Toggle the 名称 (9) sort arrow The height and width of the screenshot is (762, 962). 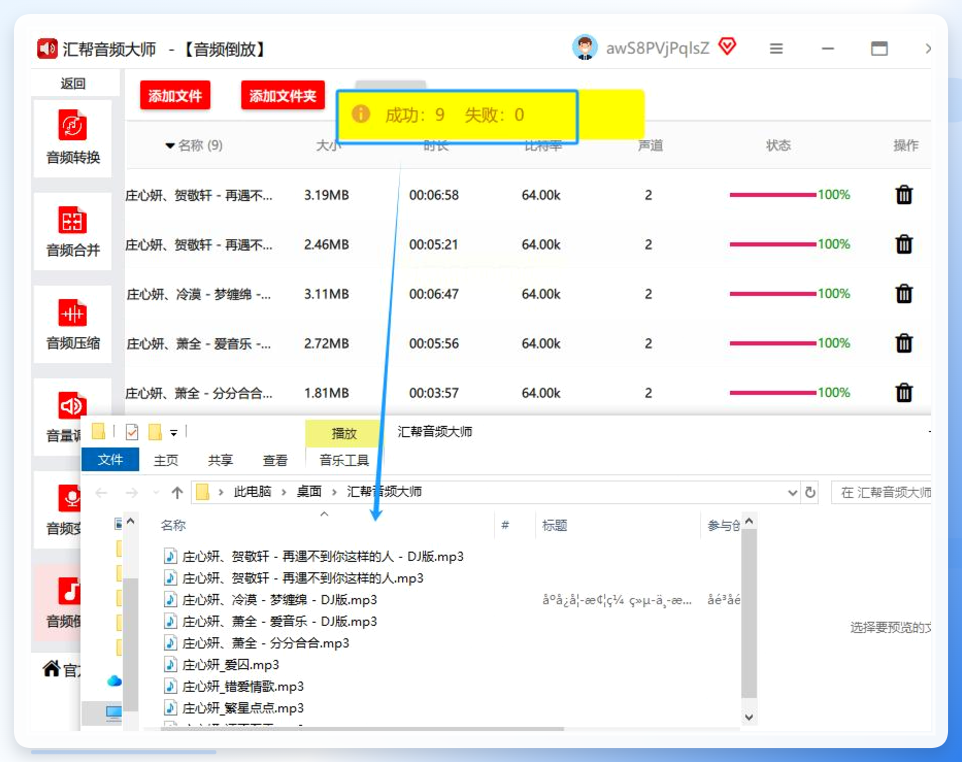170,145
